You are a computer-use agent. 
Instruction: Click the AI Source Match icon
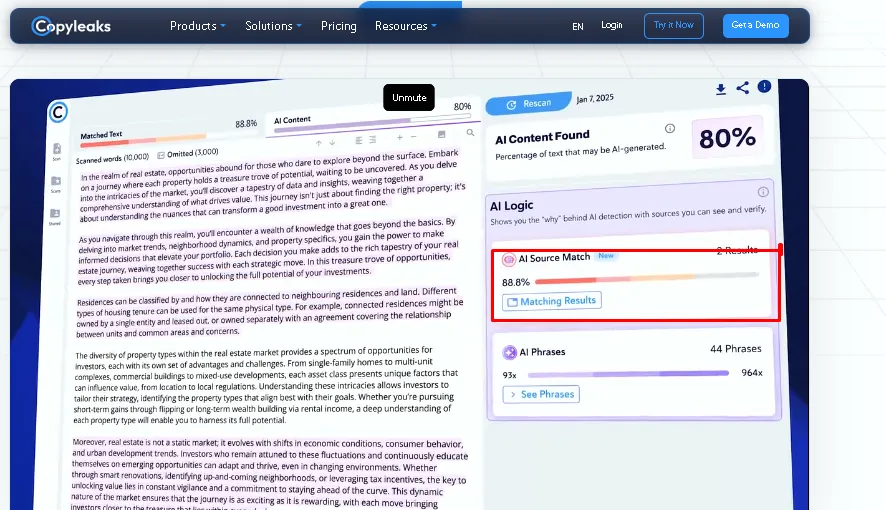509,259
